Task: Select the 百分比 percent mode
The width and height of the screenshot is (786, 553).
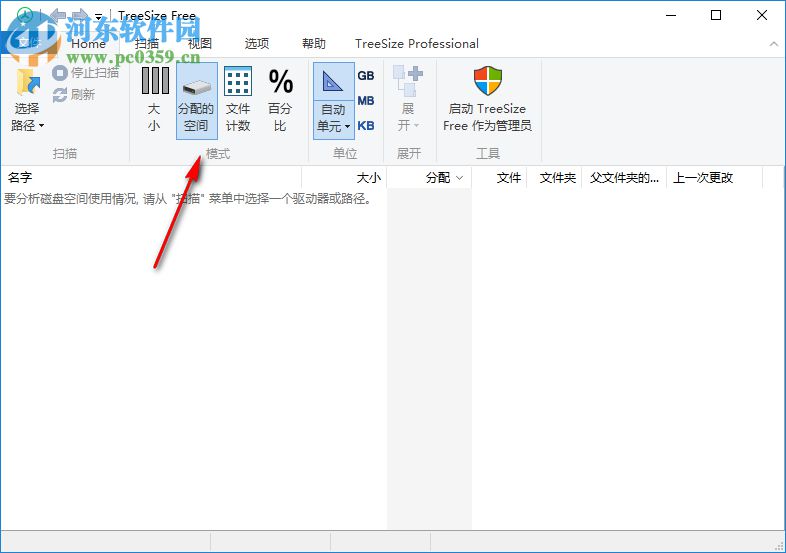Action: (x=280, y=100)
